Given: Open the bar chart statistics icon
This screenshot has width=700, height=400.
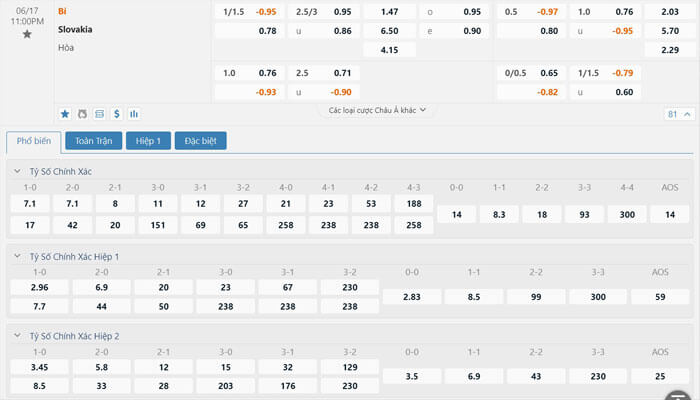Looking at the screenshot, I should click(134, 114).
